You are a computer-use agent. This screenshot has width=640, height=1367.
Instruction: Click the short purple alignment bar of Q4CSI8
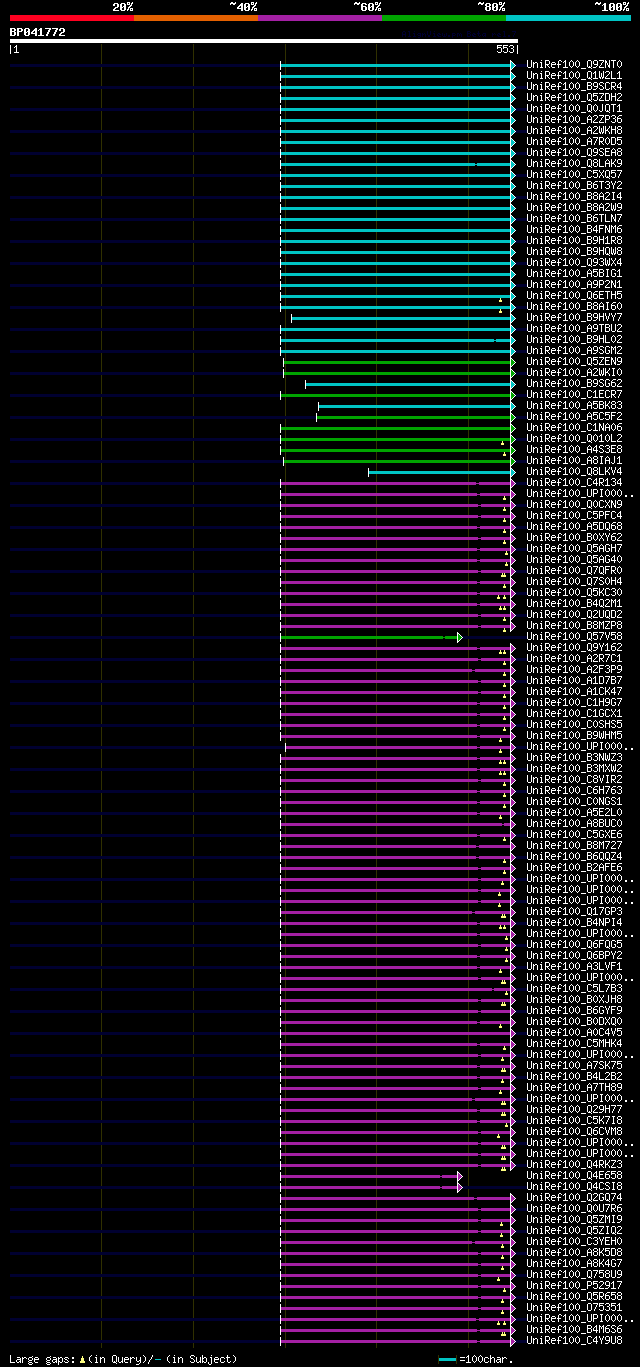(x=370, y=1187)
